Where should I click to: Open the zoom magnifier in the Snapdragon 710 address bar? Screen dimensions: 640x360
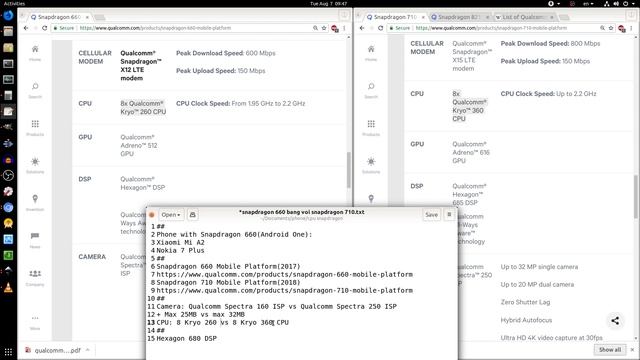pos(602,28)
